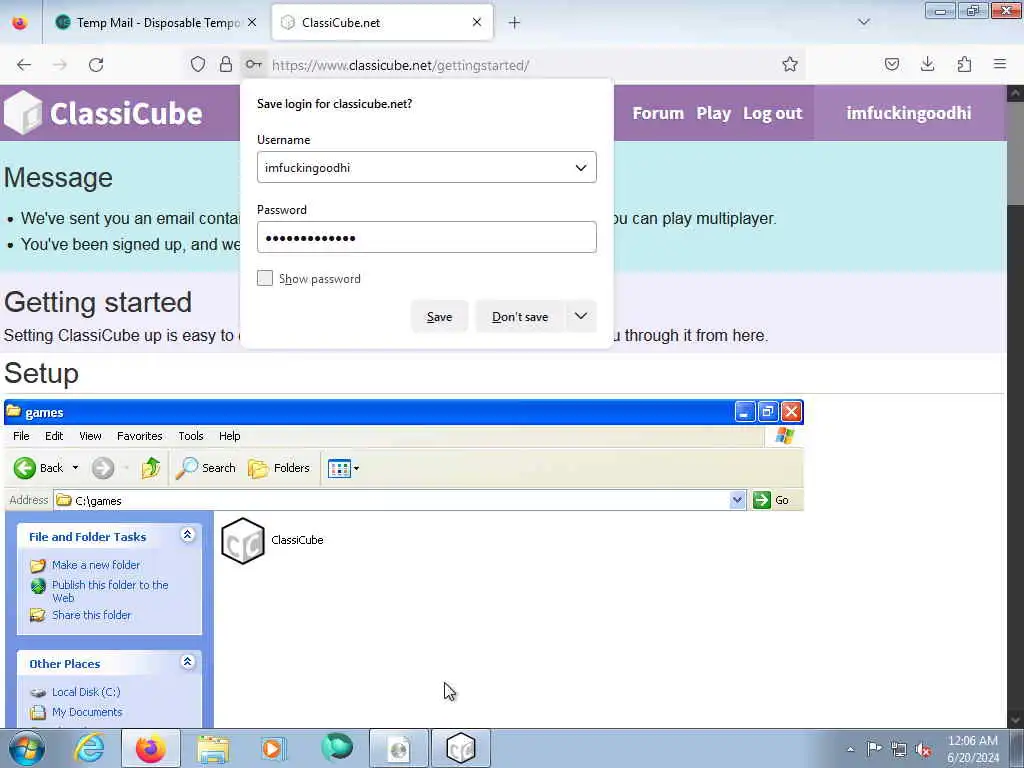Show hidden tray icons arrow

(850, 750)
